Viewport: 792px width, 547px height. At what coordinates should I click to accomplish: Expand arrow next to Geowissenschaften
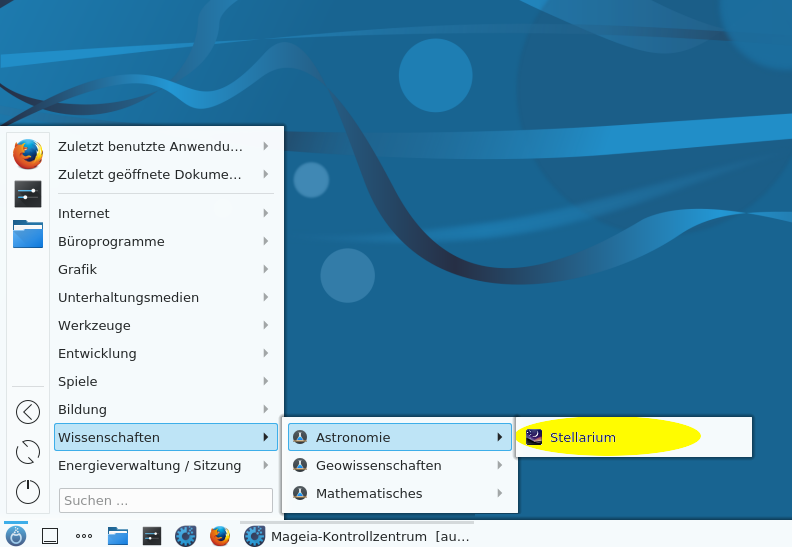click(x=500, y=465)
